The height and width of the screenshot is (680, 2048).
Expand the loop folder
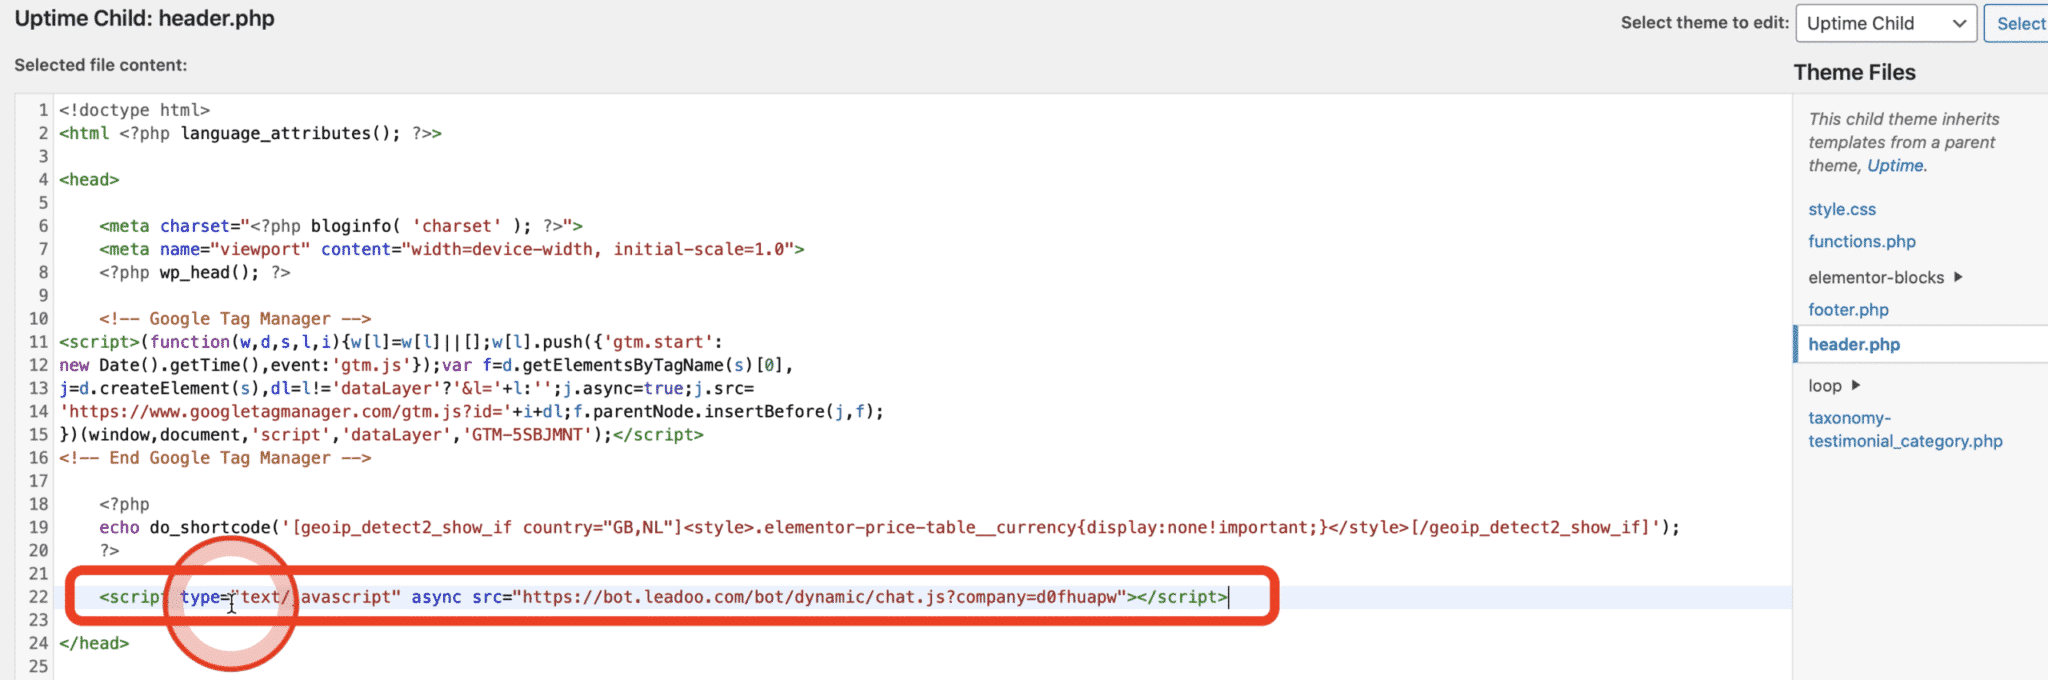(1834, 385)
